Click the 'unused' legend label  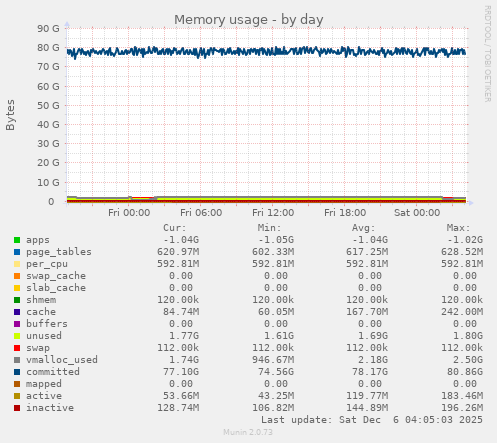coord(44,336)
